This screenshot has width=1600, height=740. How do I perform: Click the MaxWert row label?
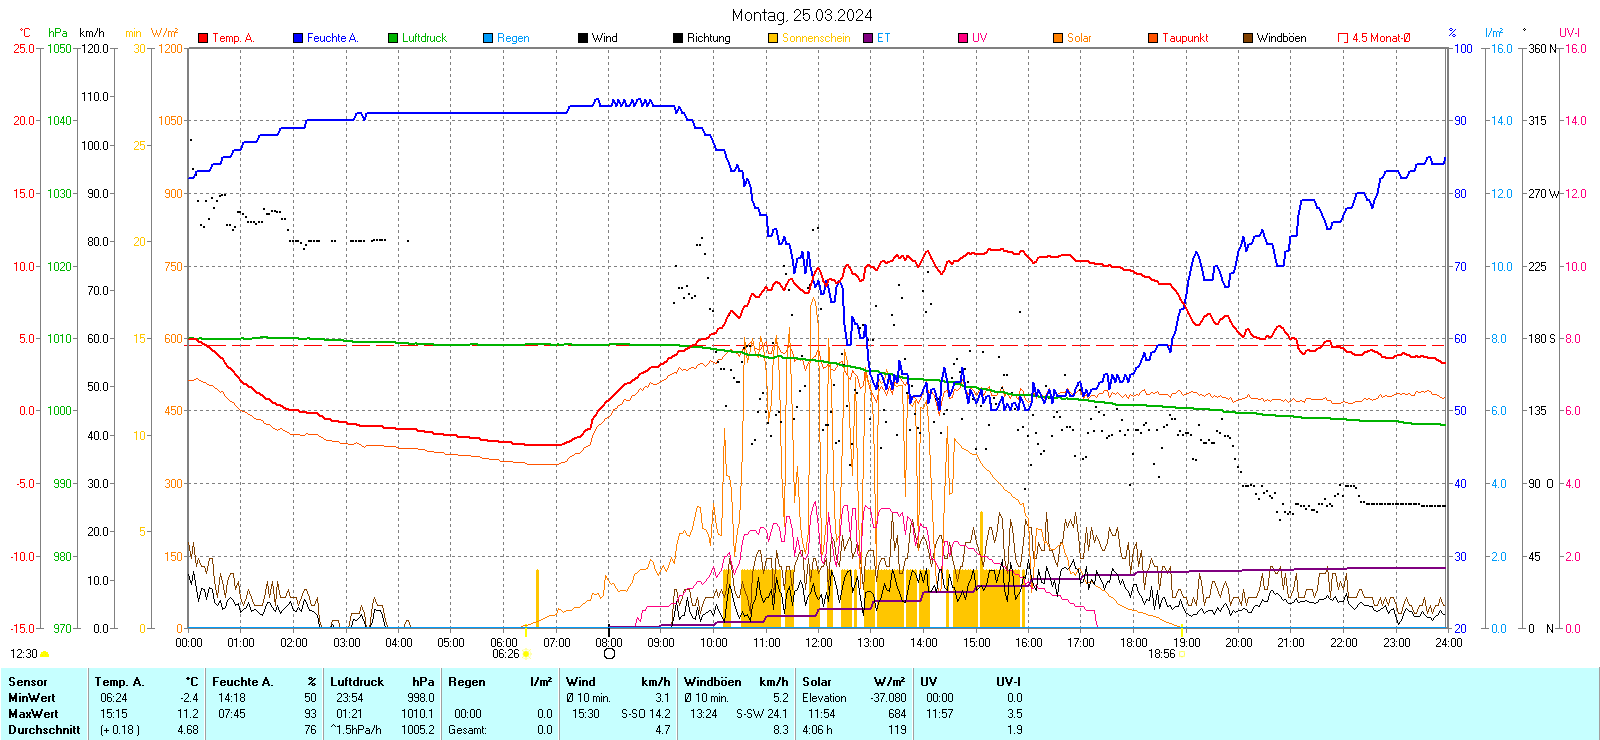pyautogui.click(x=33, y=714)
